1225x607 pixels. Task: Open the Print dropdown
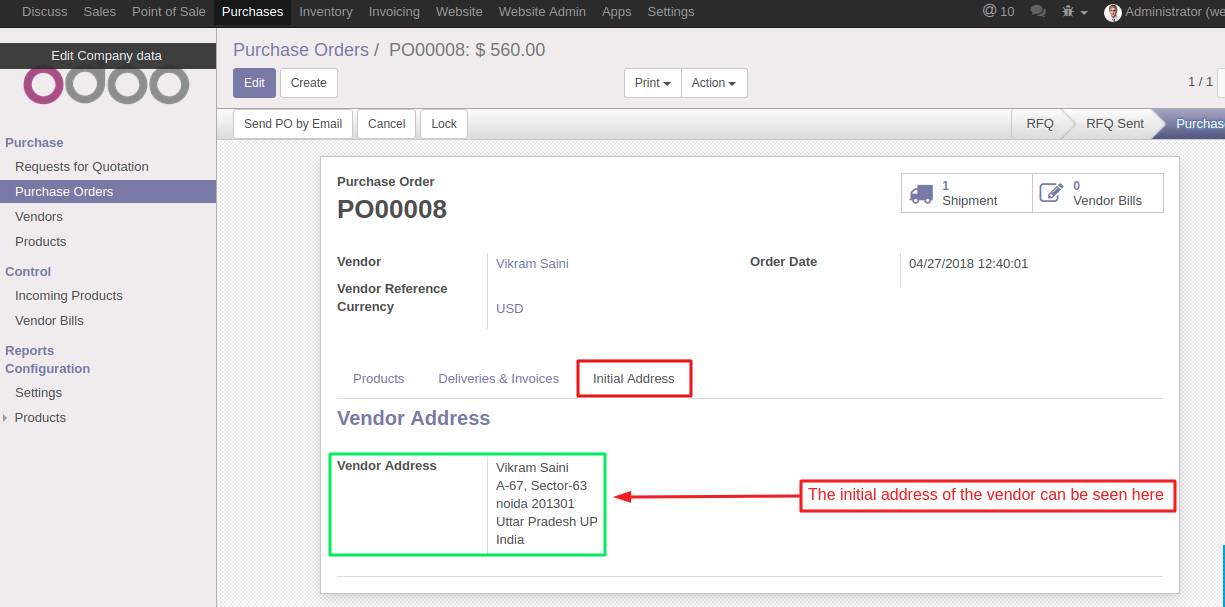(652, 83)
